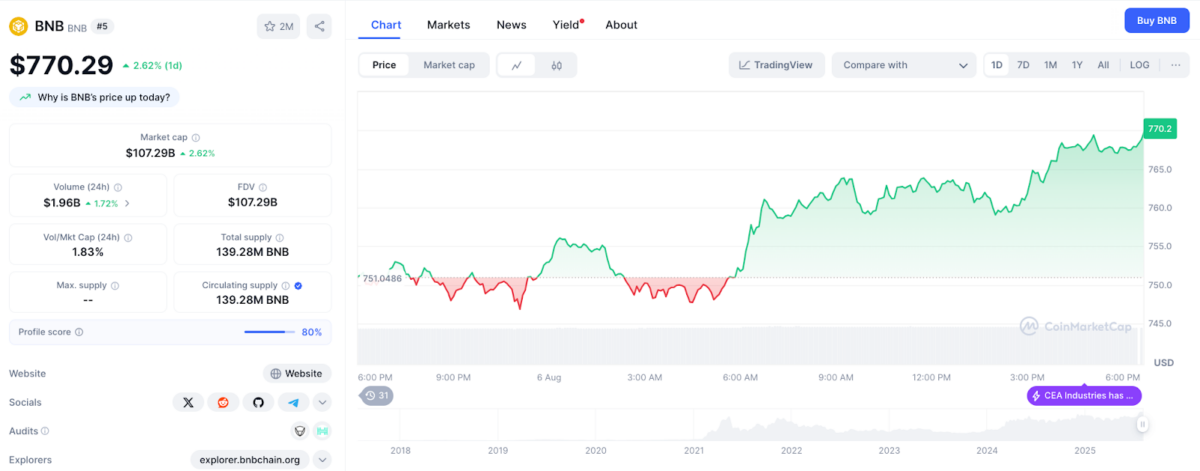Open chart more options ellipsis

1175,65
